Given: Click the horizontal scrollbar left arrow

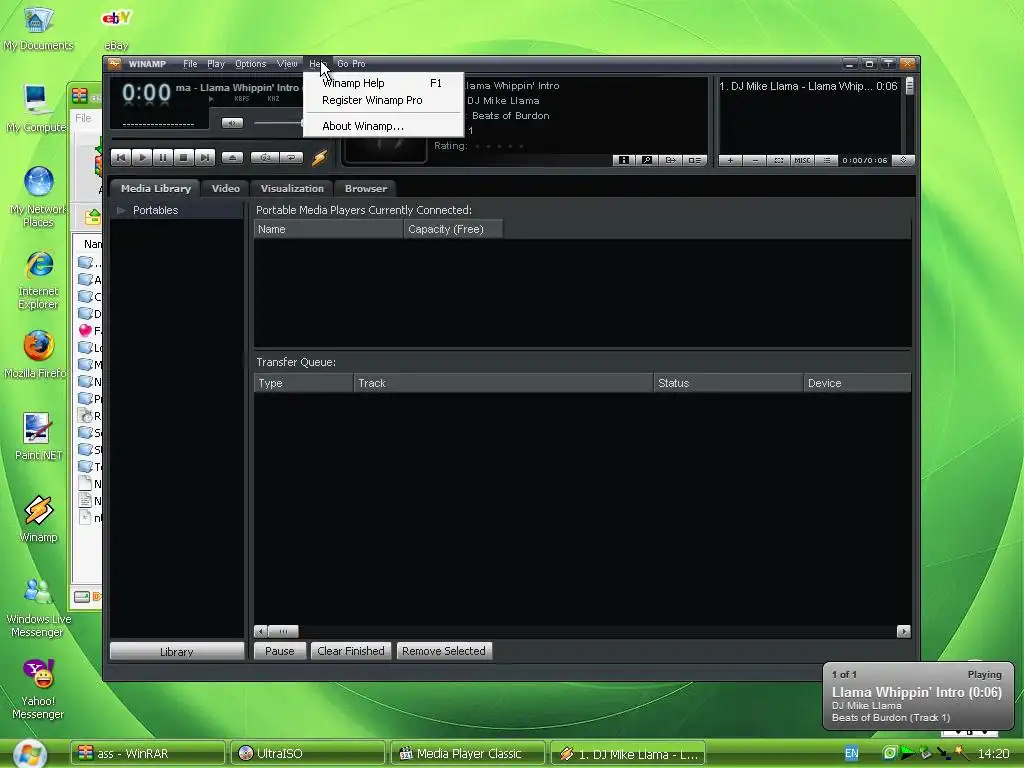Looking at the screenshot, I should point(261,632).
